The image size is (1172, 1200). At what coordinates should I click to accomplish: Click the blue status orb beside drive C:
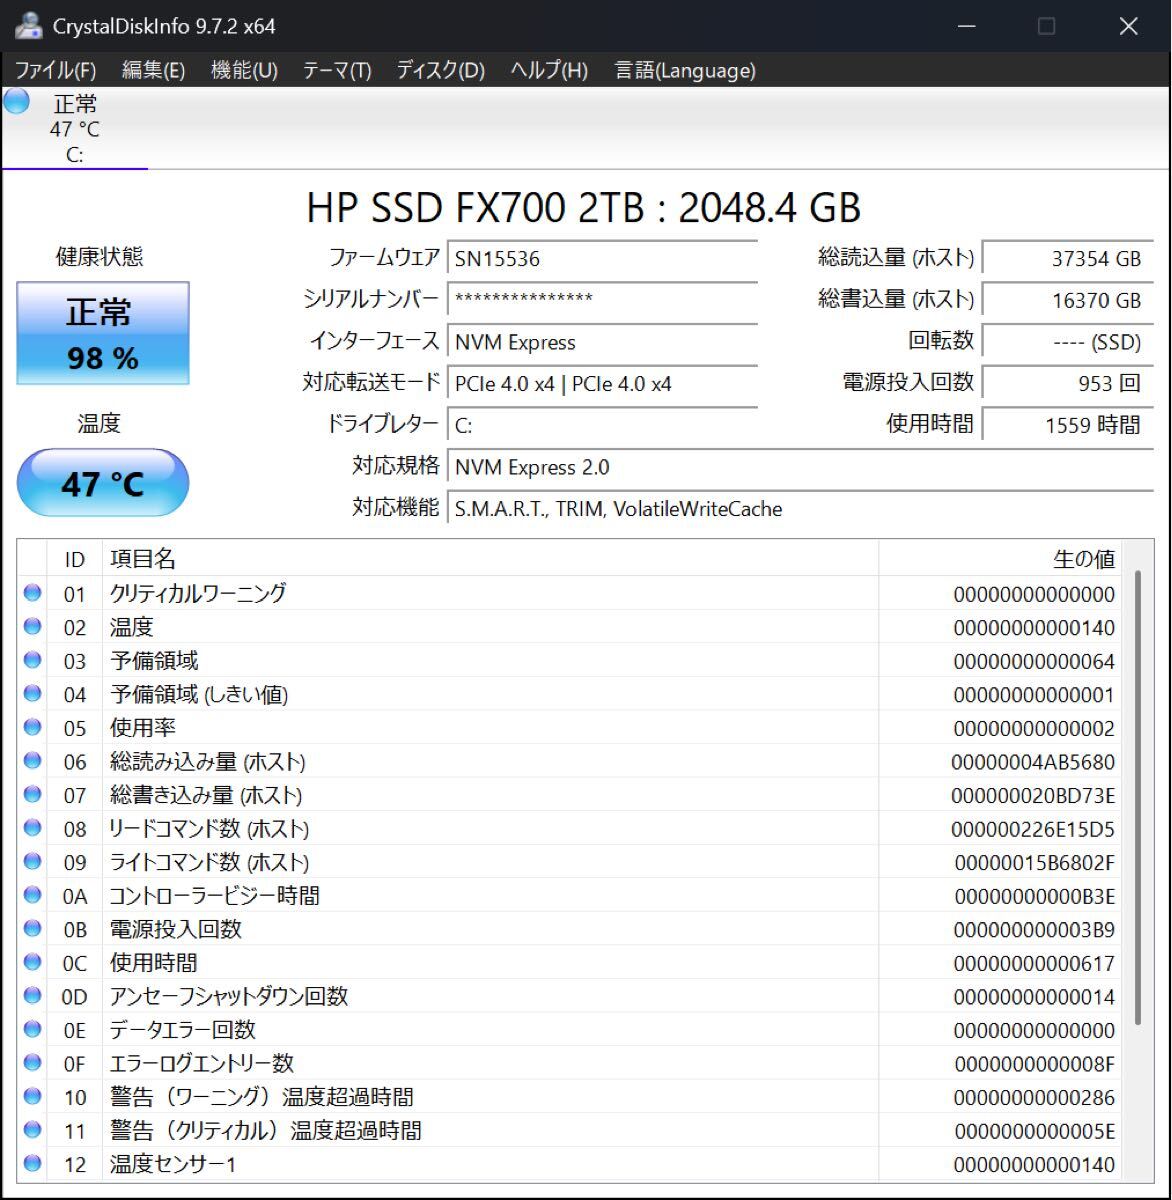tap(17, 102)
